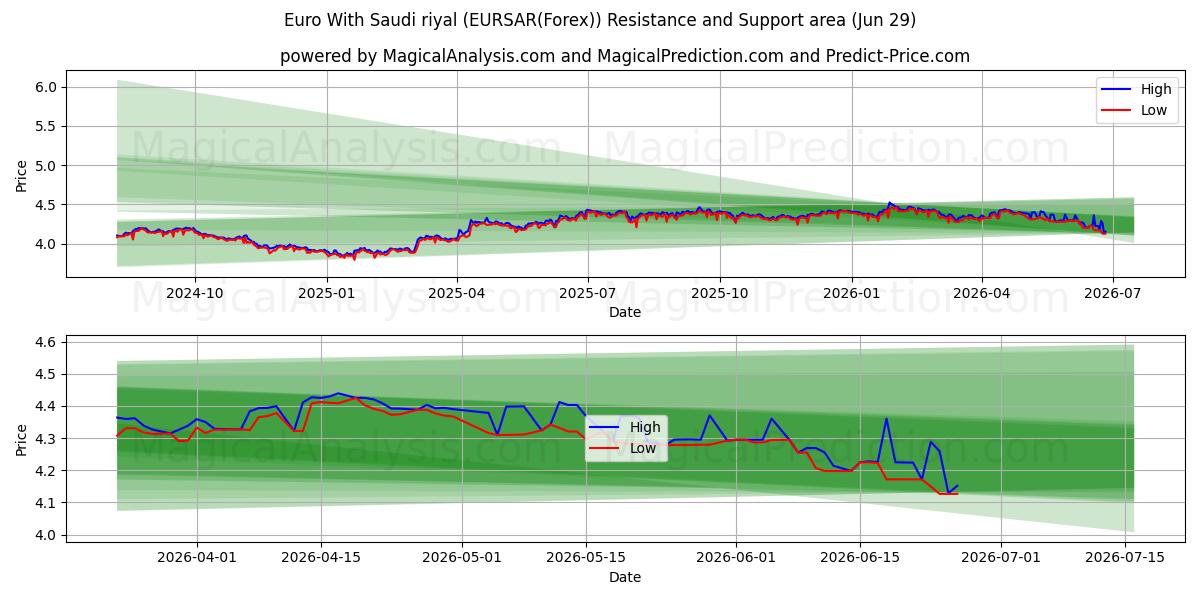This screenshot has width=1200, height=600.
Task: Click the 2026-06-15 date tick label
Action: [x=860, y=558]
